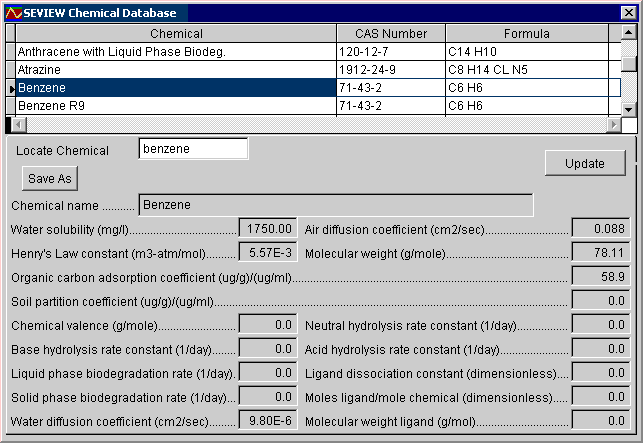
Task: Click the Soil partition coefficient value field
Action: click(601, 301)
